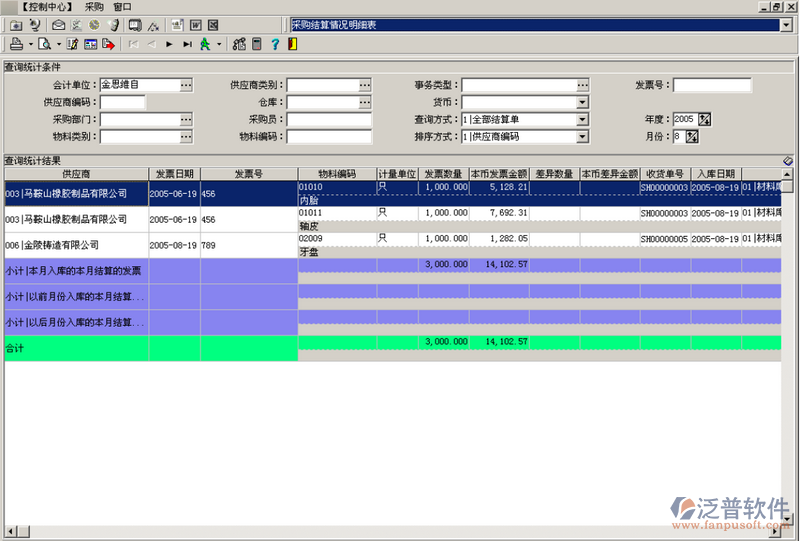This screenshot has height=541, width=800.
Task: Expand the 排序方式 dropdown list
Action: click(x=581, y=136)
